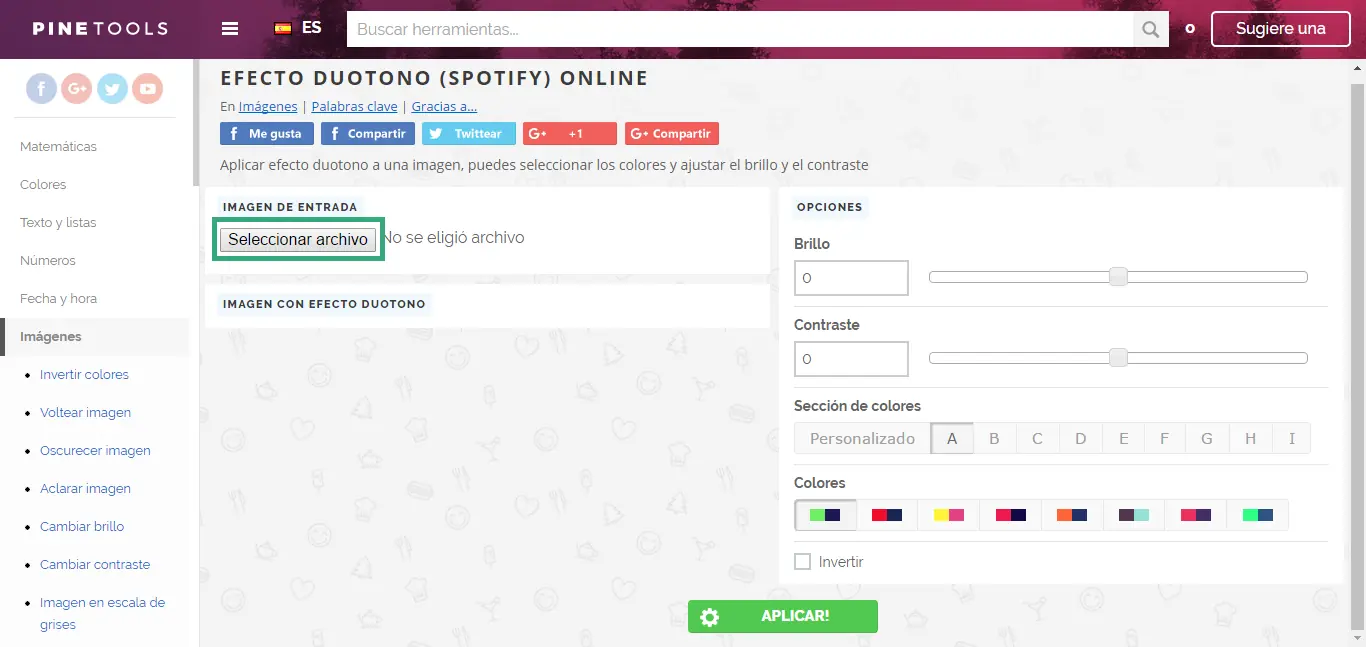Click the search magnifier icon
Image resolution: width=1366 pixels, height=647 pixels.
(1151, 29)
